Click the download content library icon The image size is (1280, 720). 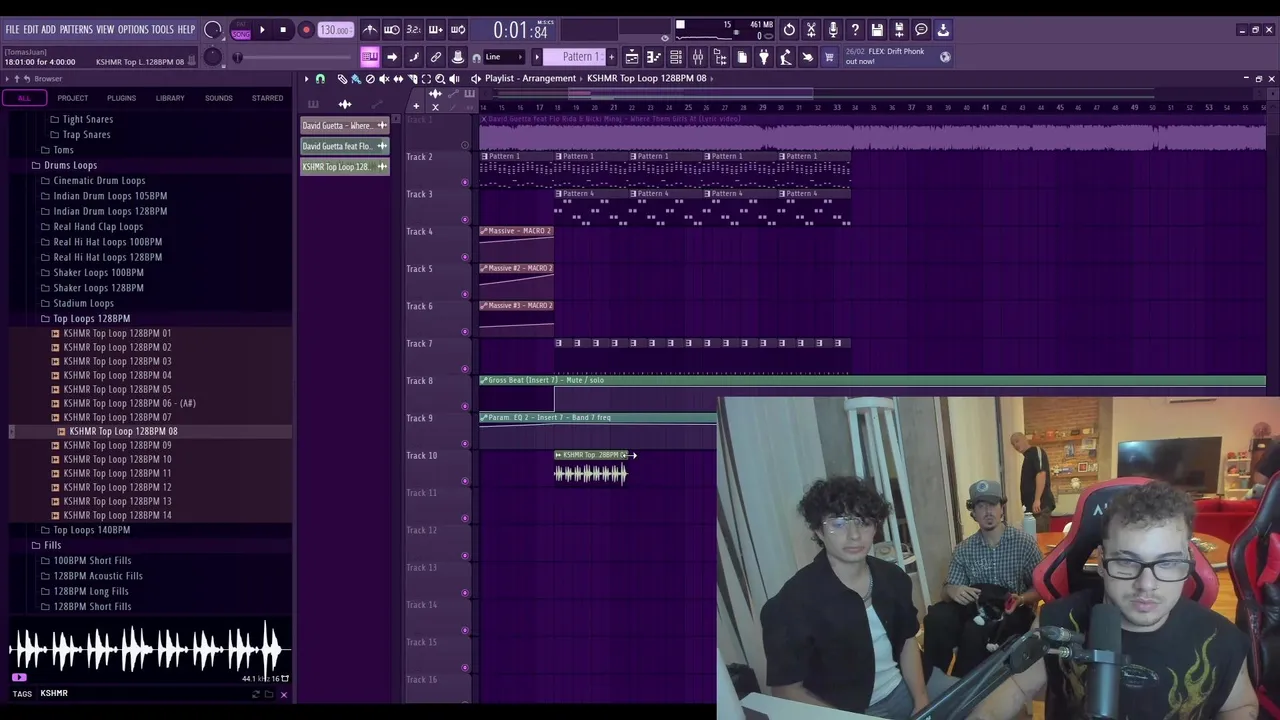(943, 30)
